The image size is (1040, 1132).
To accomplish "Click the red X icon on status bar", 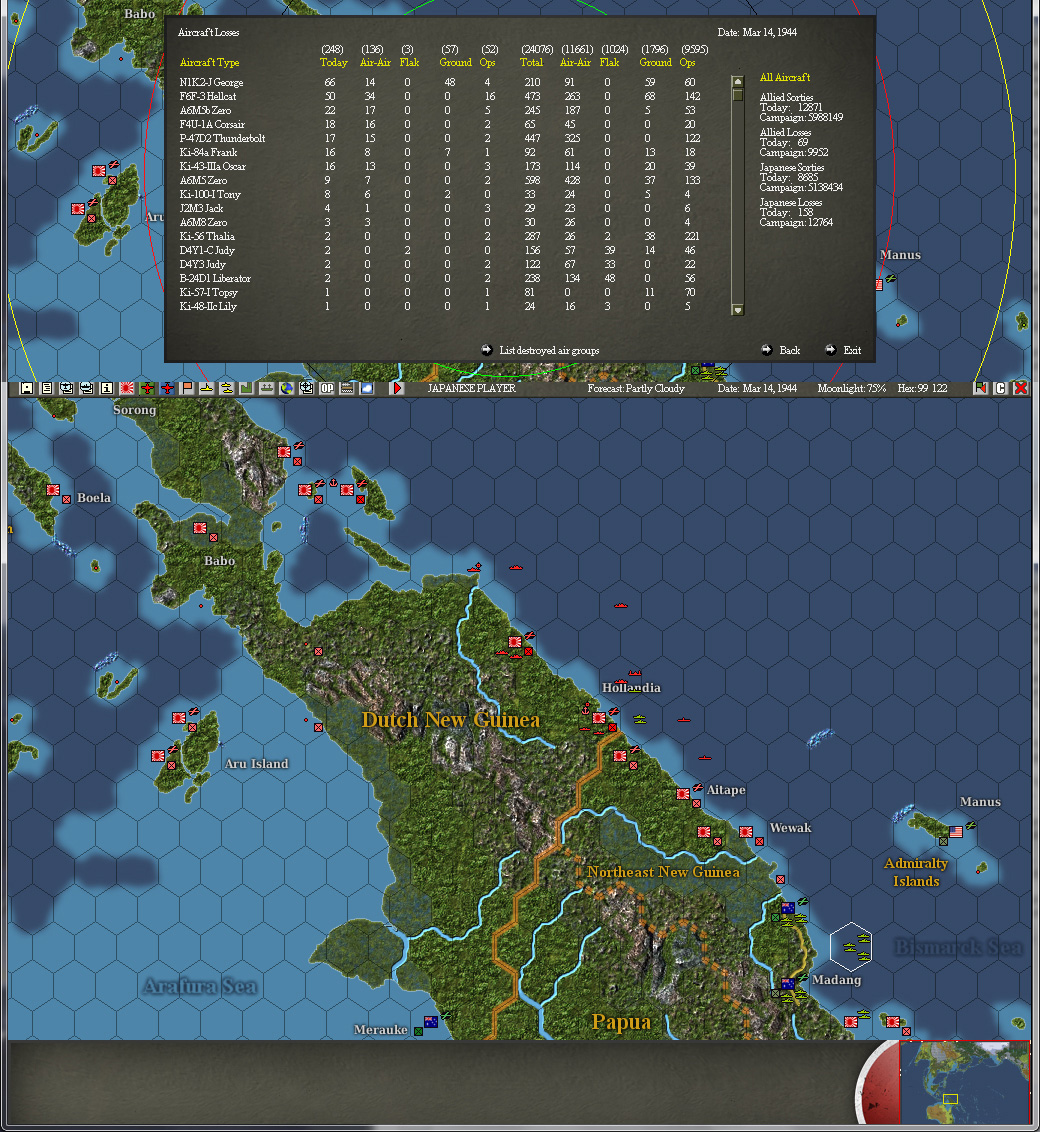I will (1021, 388).
